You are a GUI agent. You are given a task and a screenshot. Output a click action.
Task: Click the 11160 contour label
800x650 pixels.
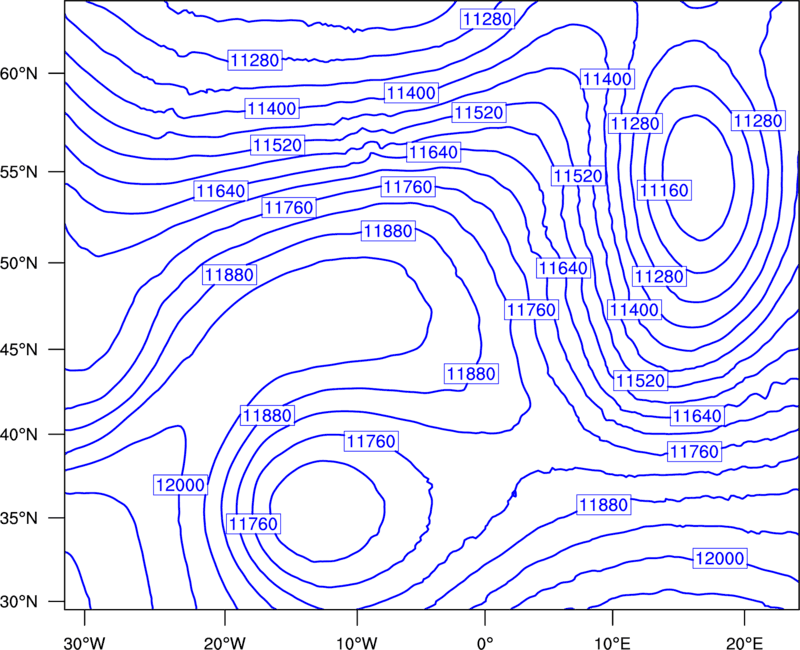click(x=664, y=190)
